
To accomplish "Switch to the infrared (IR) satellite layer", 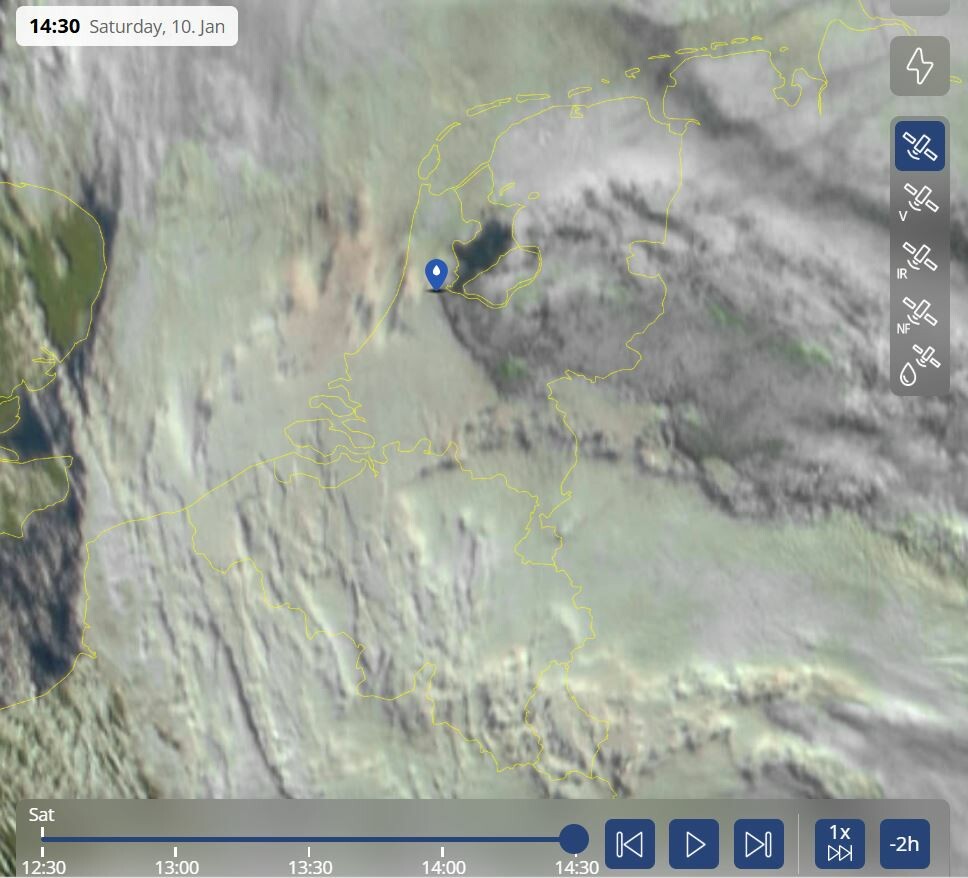I will pos(918,259).
